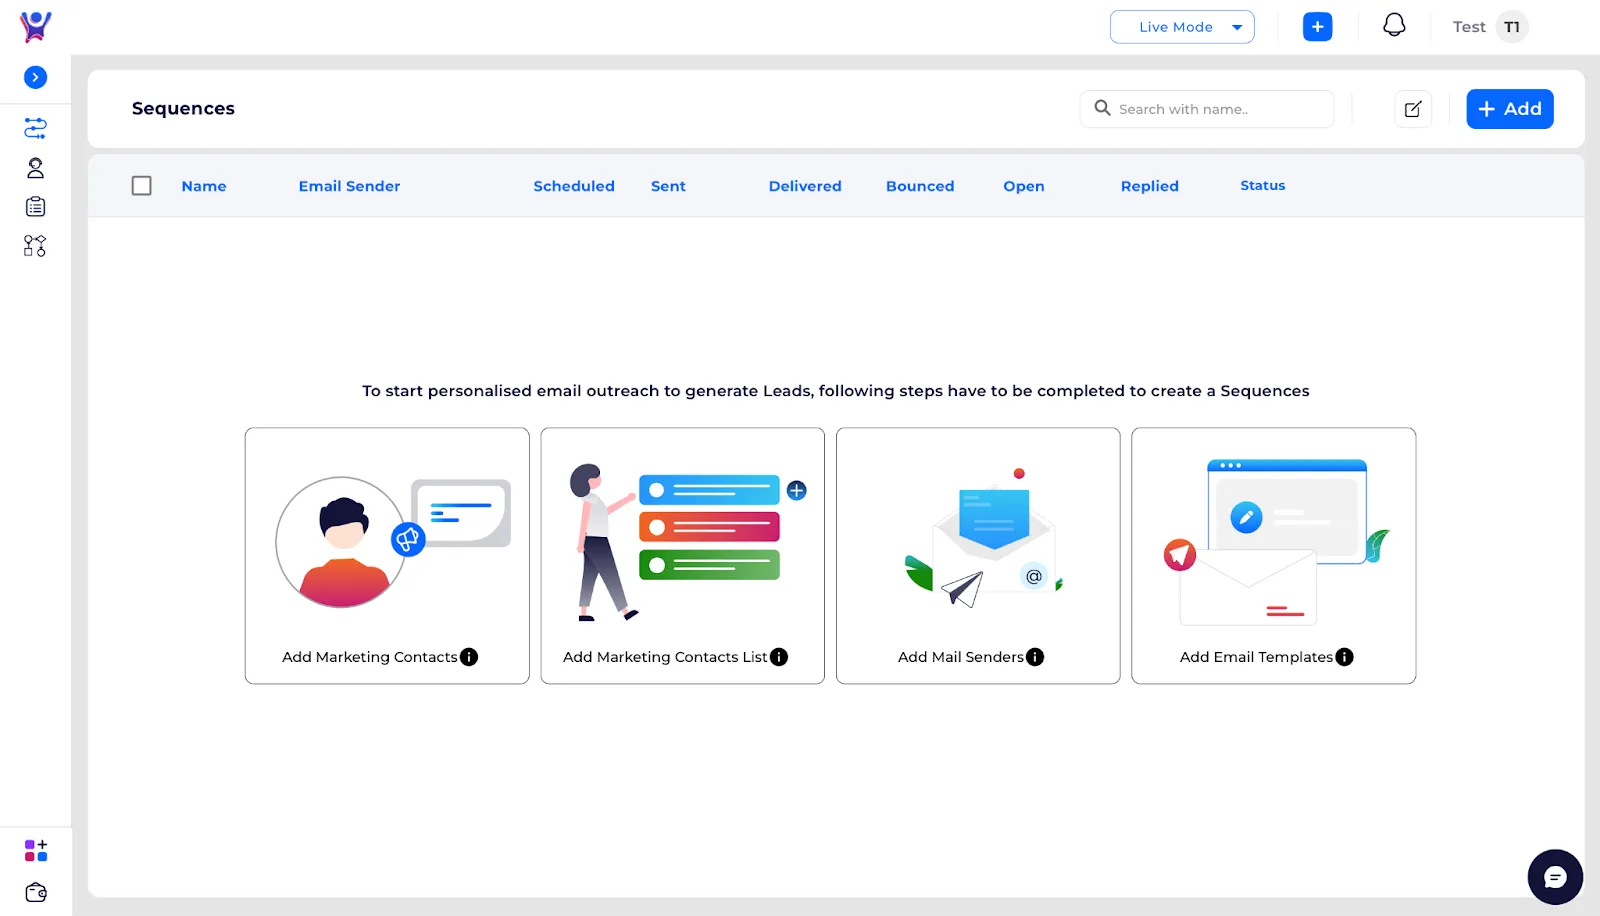Open the Add Mail Senders card illustration
Screen dimensions: 1600x916
[983, 537]
